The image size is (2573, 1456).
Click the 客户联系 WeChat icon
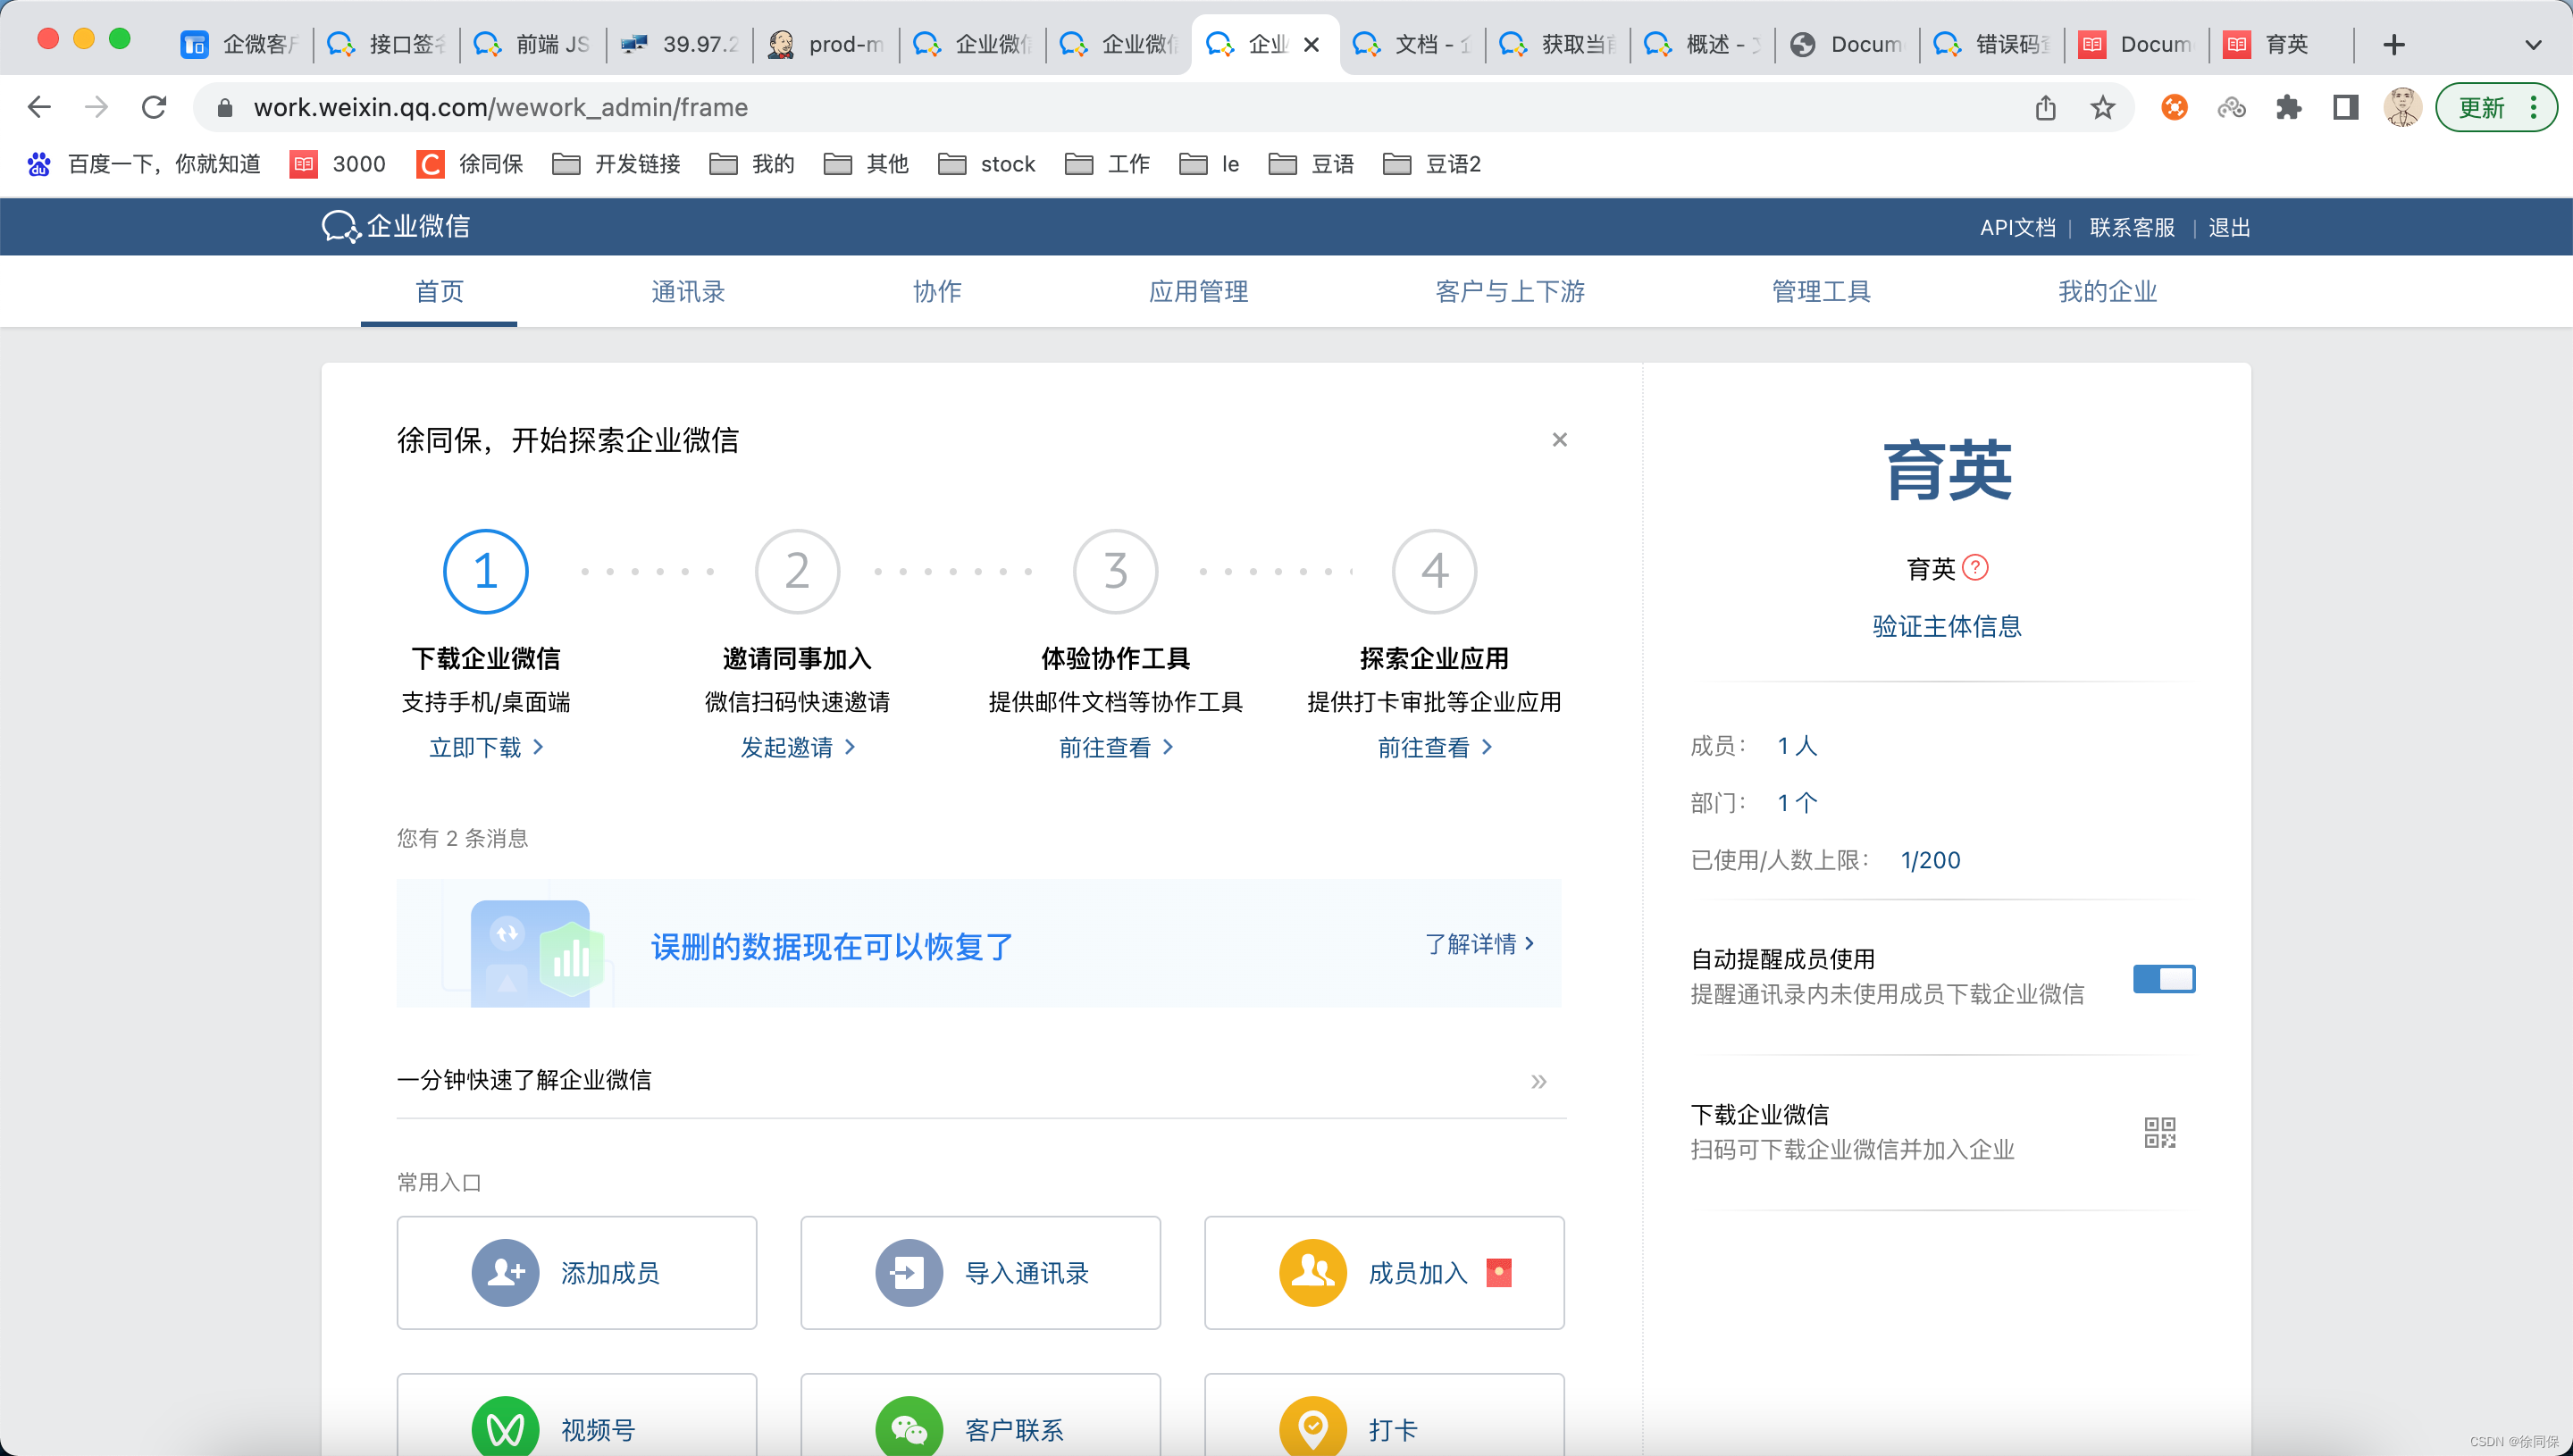click(x=908, y=1428)
